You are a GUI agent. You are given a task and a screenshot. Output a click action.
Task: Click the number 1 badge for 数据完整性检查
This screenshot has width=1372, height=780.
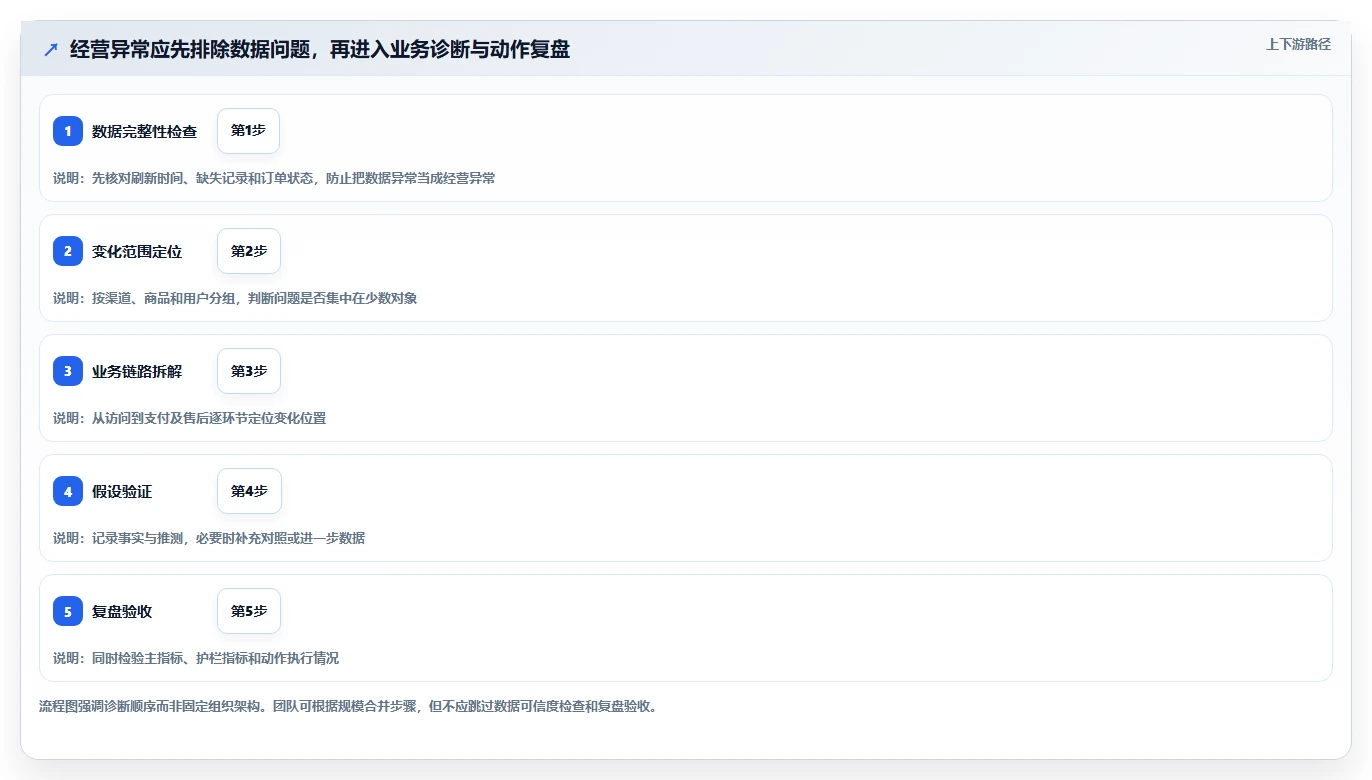coord(68,131)
